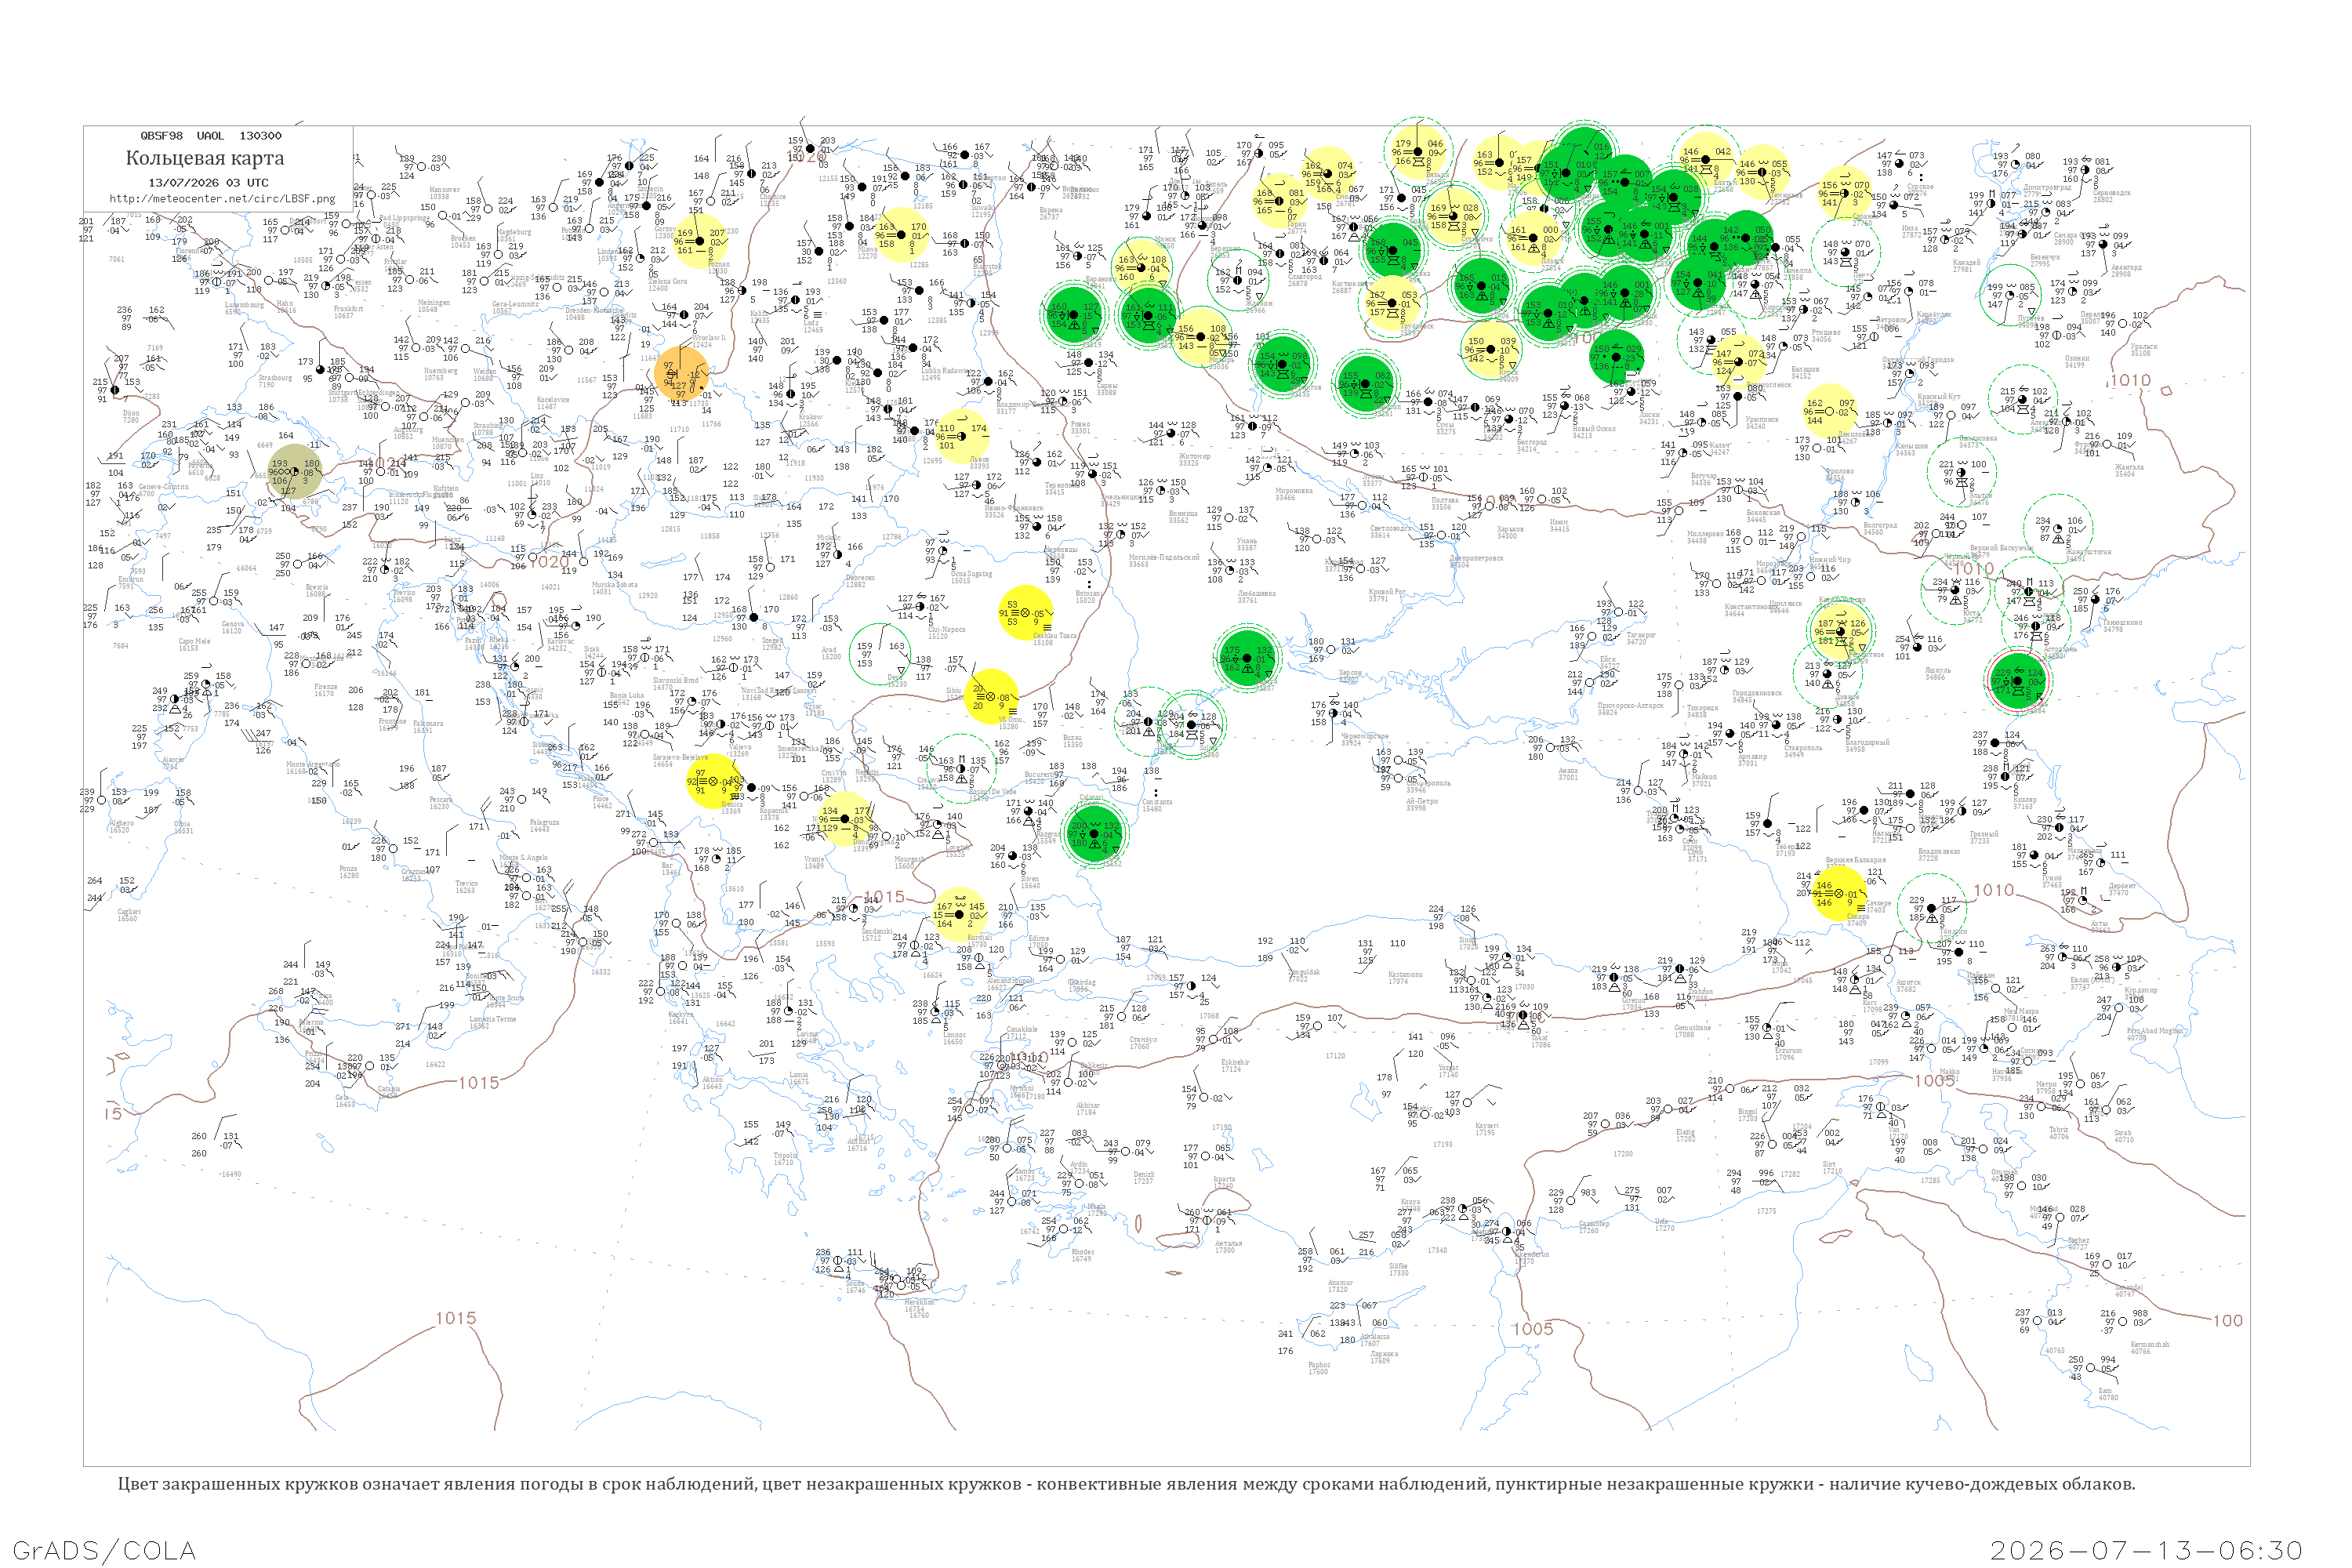The image size is (2352, 1568).
Task: Click the meteocenter.net LBSF.png URL text
Action: (222, 199)
